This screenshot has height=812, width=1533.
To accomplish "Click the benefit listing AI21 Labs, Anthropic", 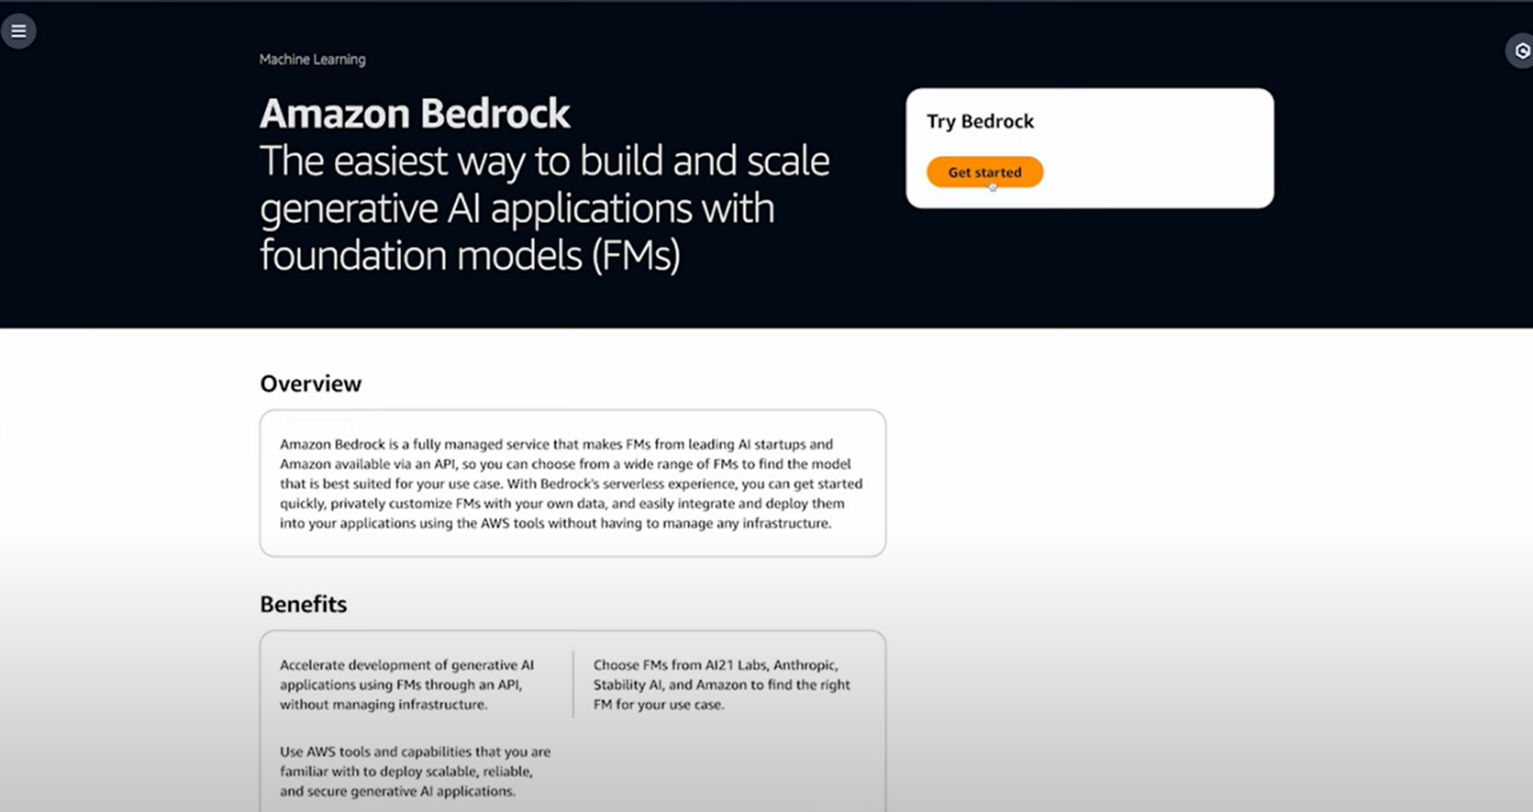I will pos(722,684).
